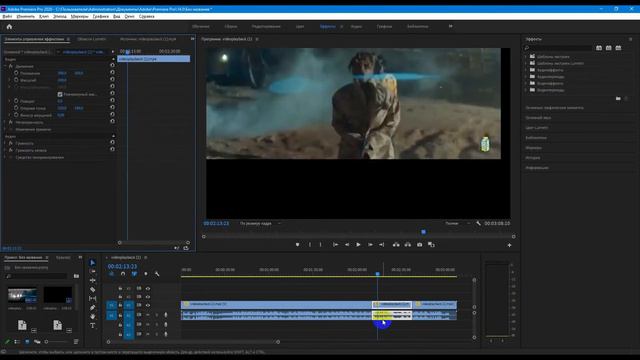640x360 pixels.
Task: Click the timeline add marker icon
Action: [146, 274]
